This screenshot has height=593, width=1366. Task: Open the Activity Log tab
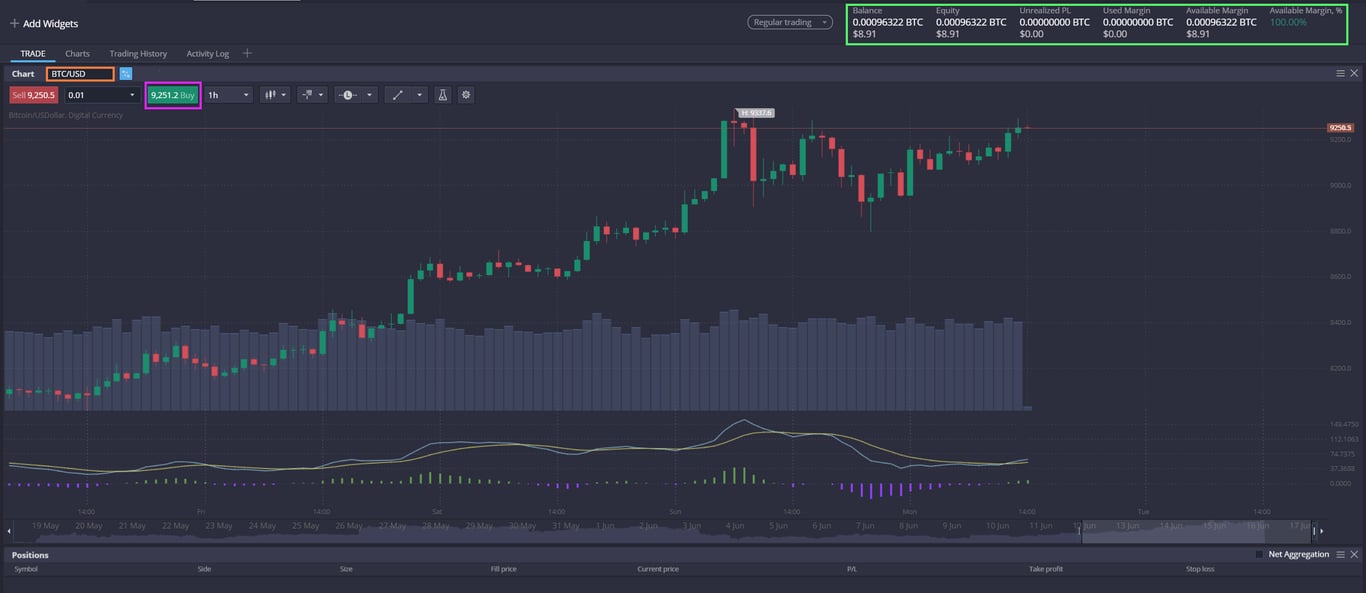[207, 53]
